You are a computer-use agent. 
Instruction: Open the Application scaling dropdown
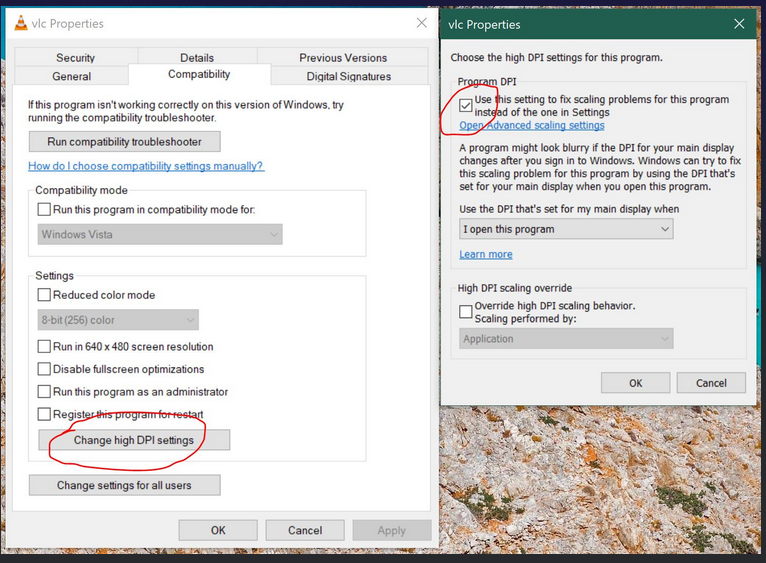coord(566,339)
